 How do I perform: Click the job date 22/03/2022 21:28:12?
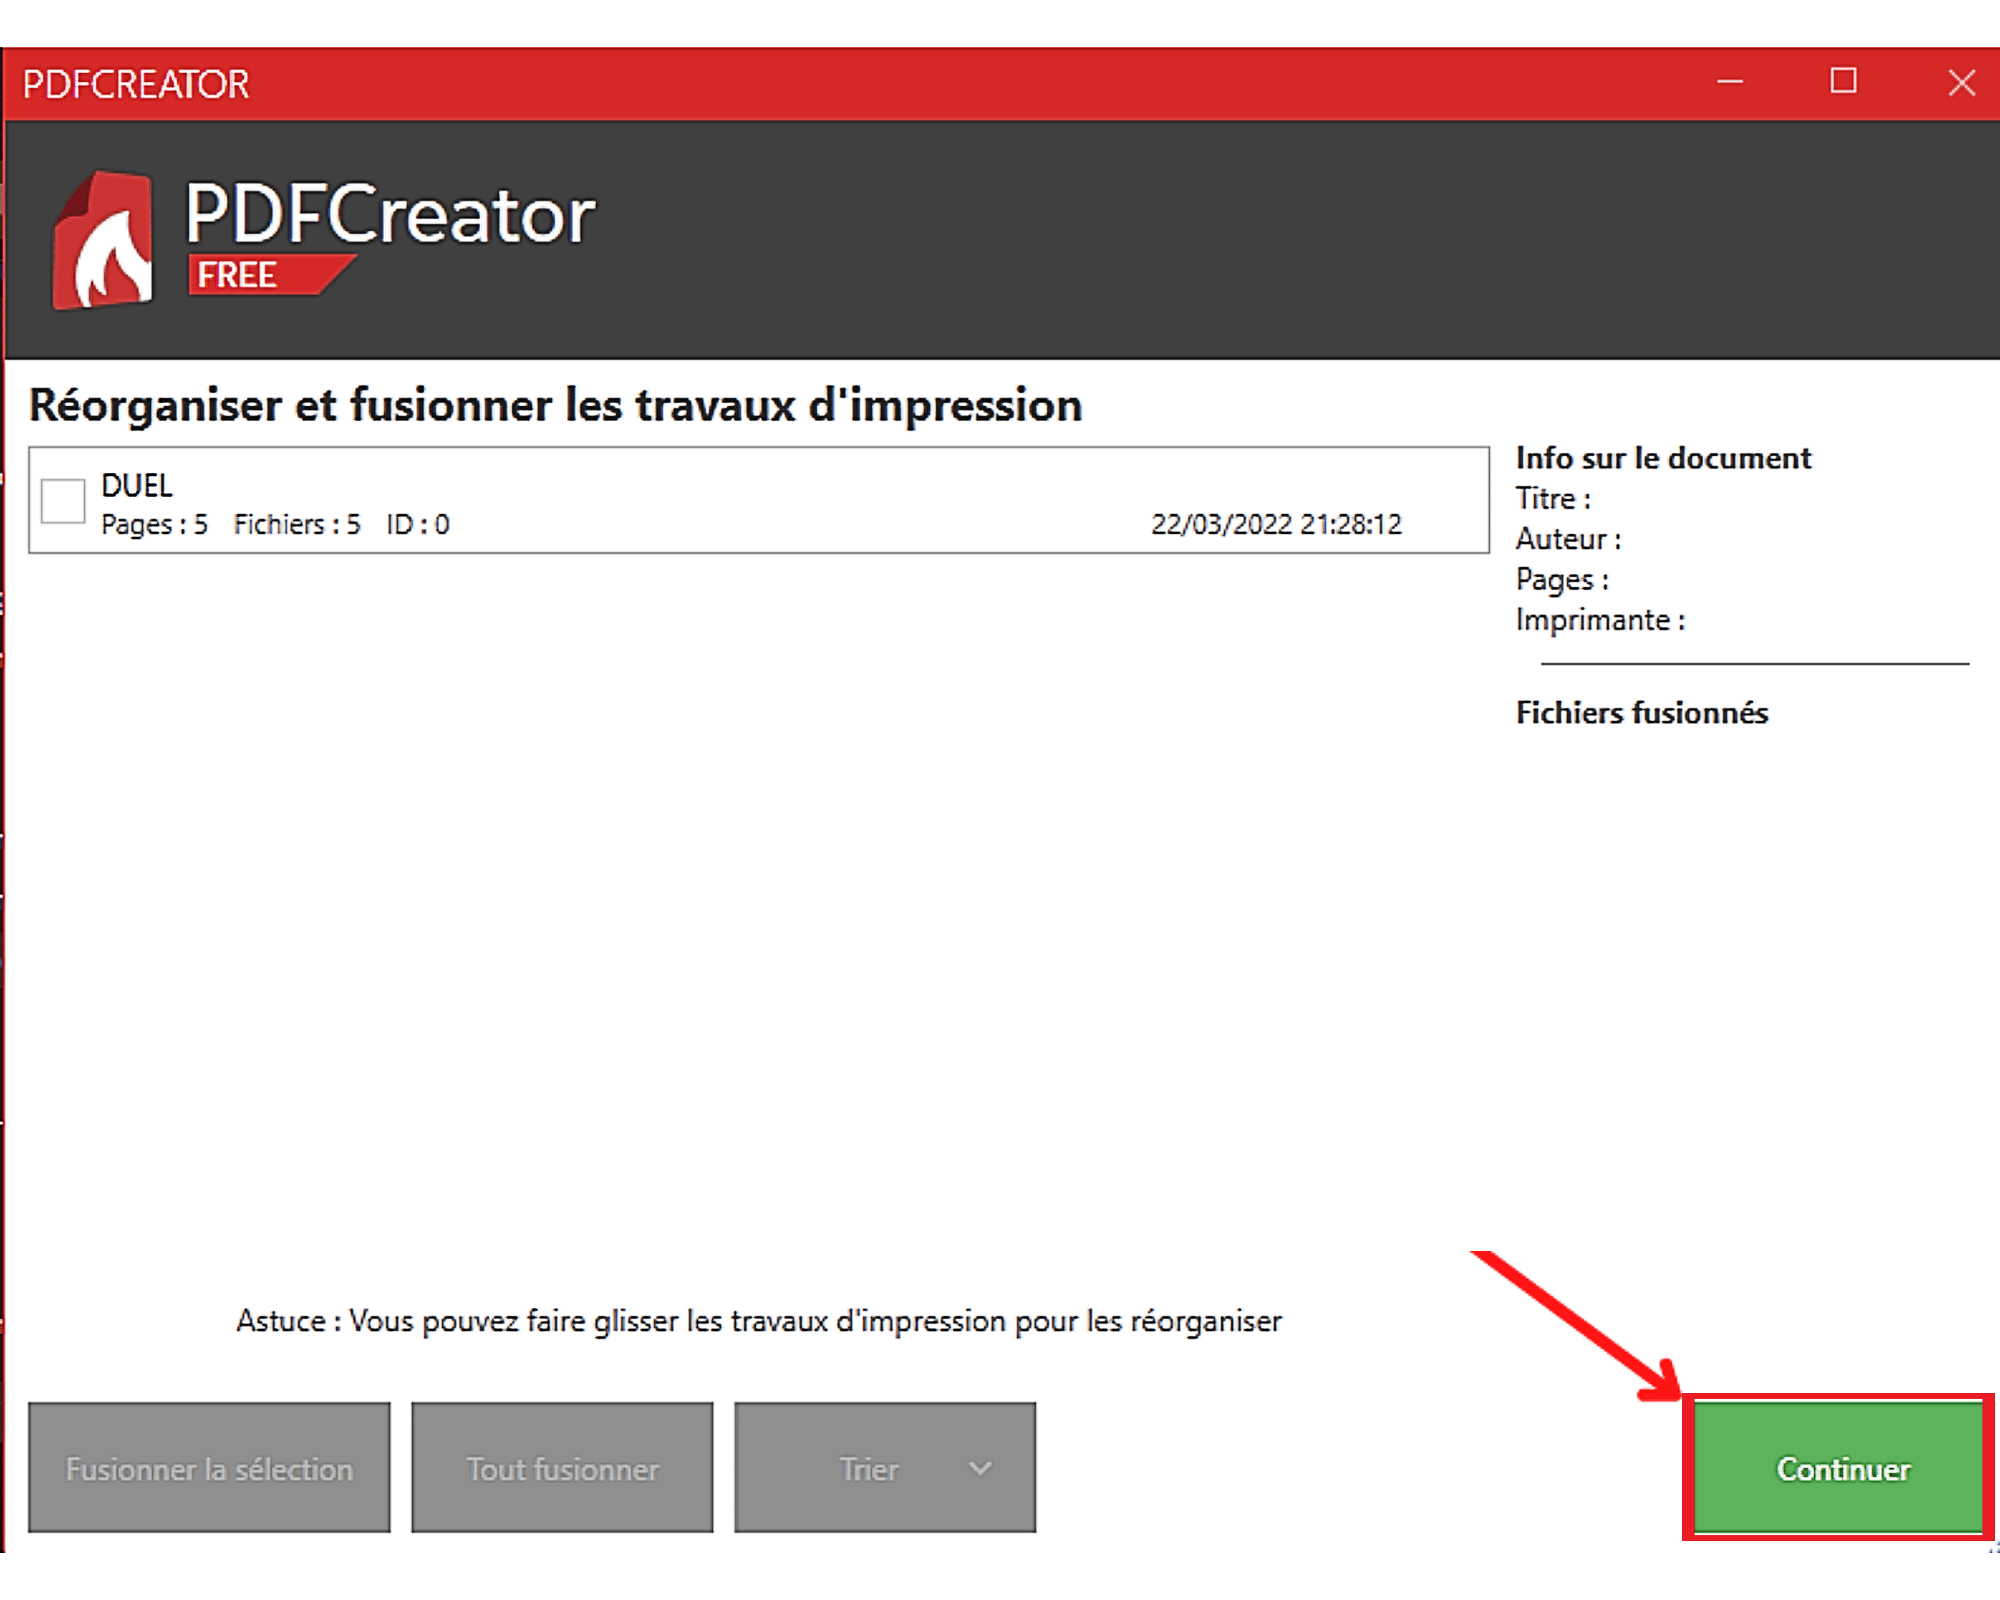[1276, 524]
